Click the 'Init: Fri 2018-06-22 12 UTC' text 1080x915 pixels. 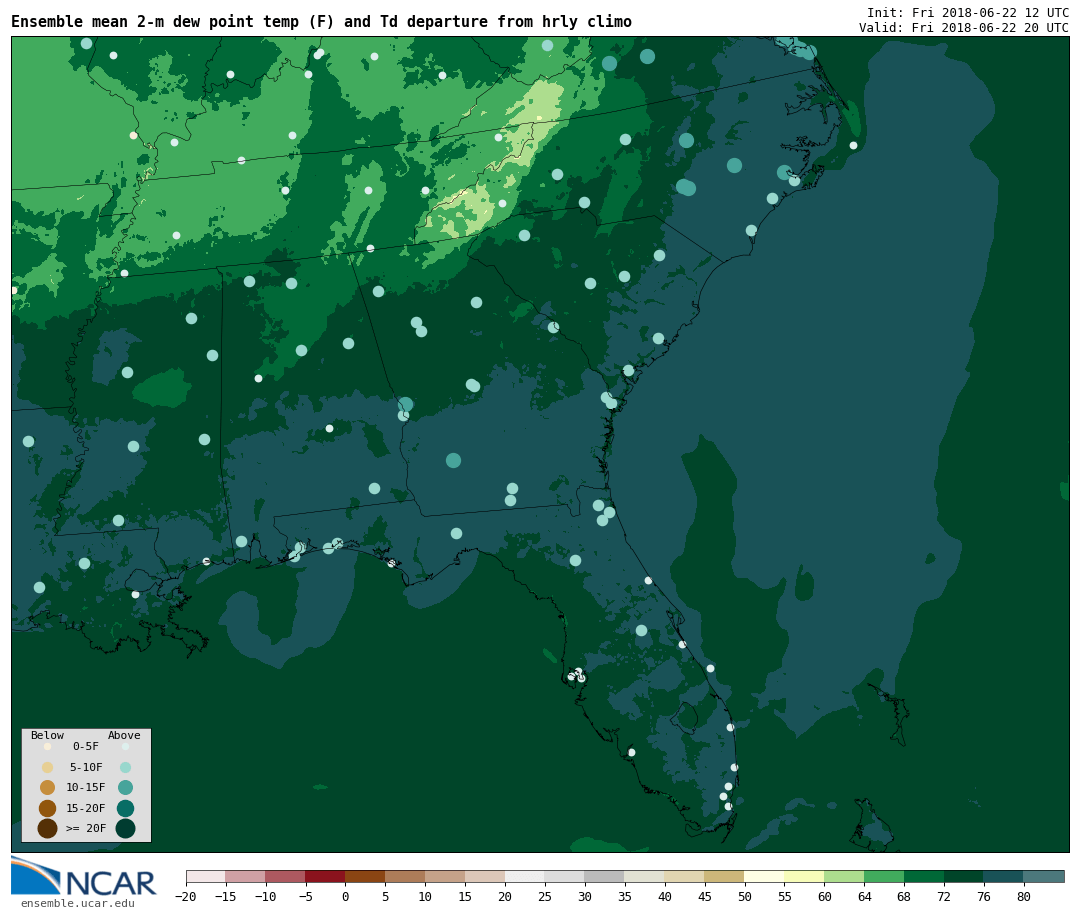[968, 12]
